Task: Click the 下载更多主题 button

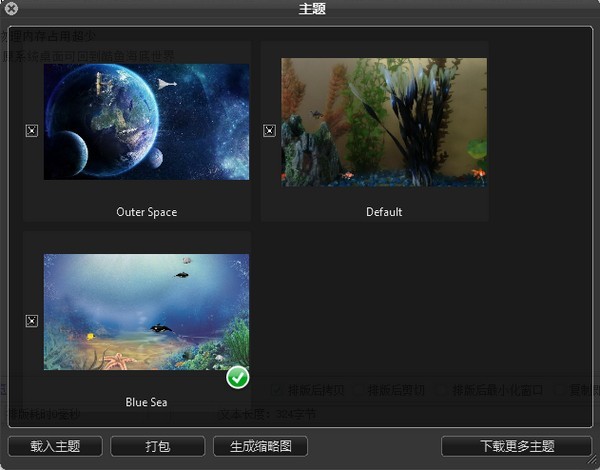Action: [x=517, y=446]
